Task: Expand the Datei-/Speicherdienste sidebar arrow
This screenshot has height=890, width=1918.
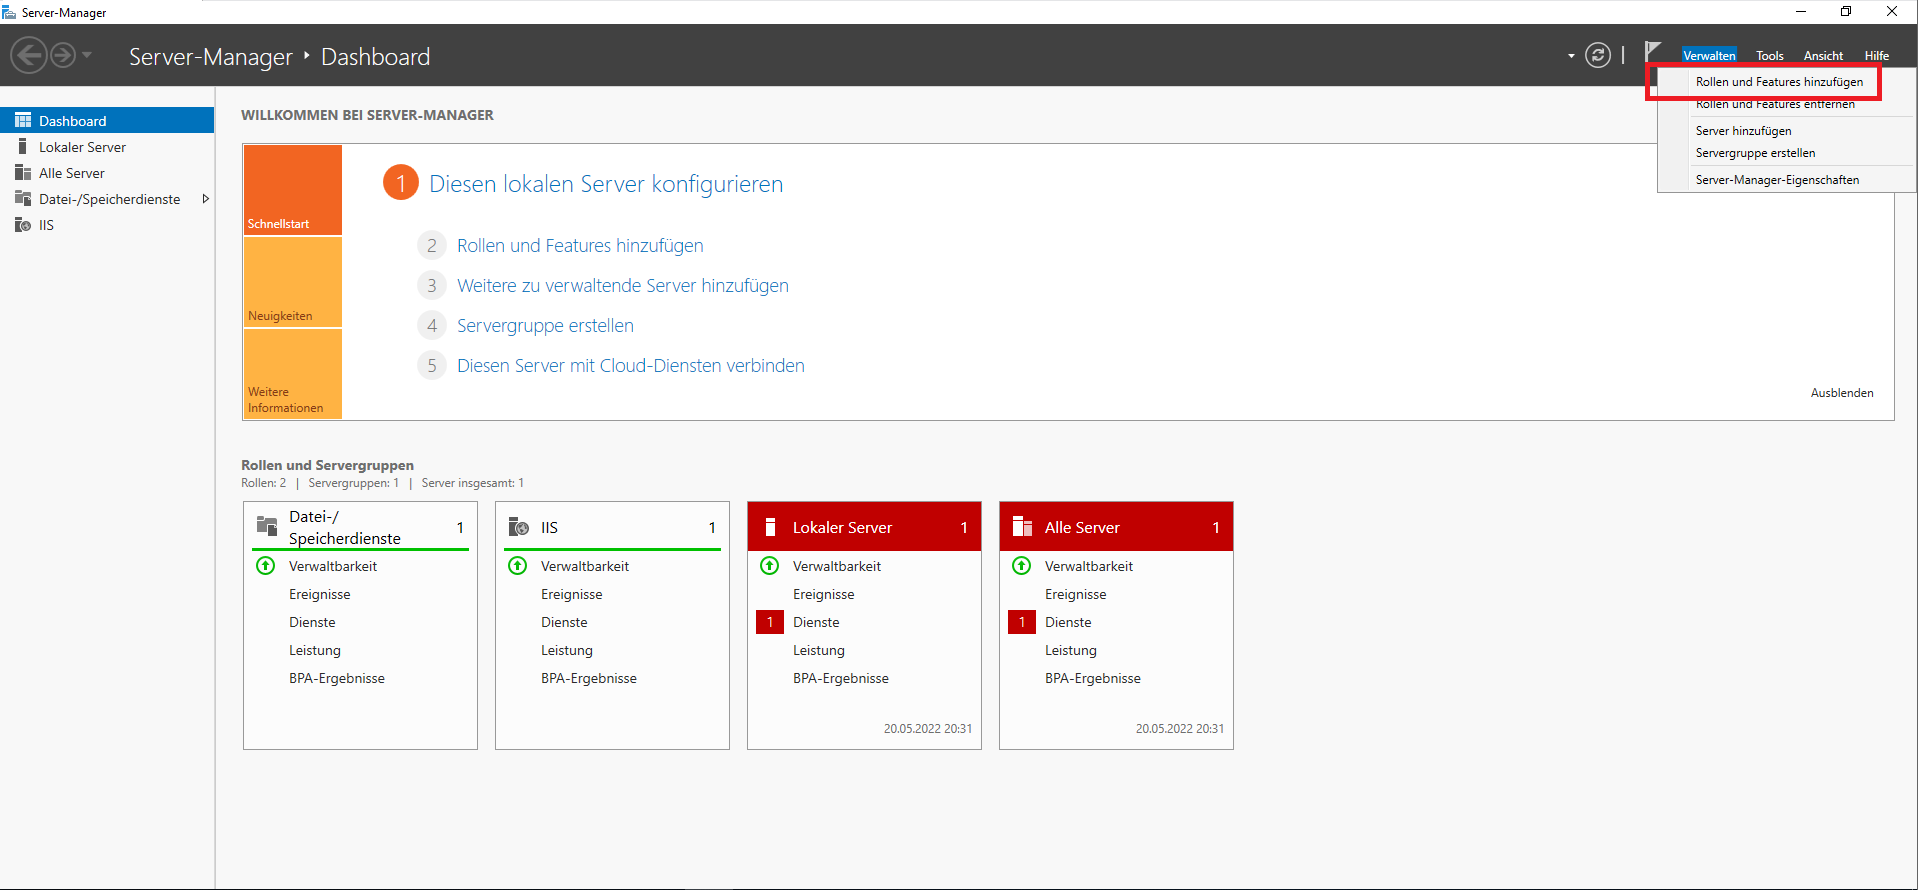Action: 205,199
